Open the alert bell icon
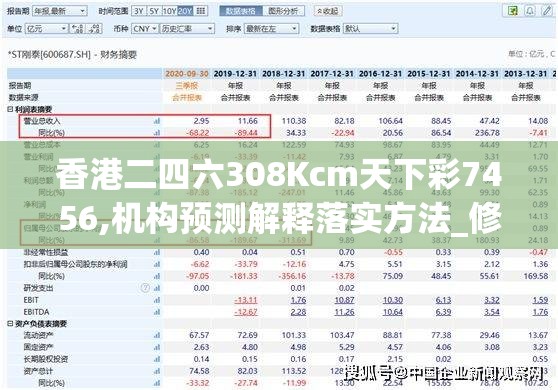The width and height of the screenshot is (558, 390). click(x=530, y=11)
